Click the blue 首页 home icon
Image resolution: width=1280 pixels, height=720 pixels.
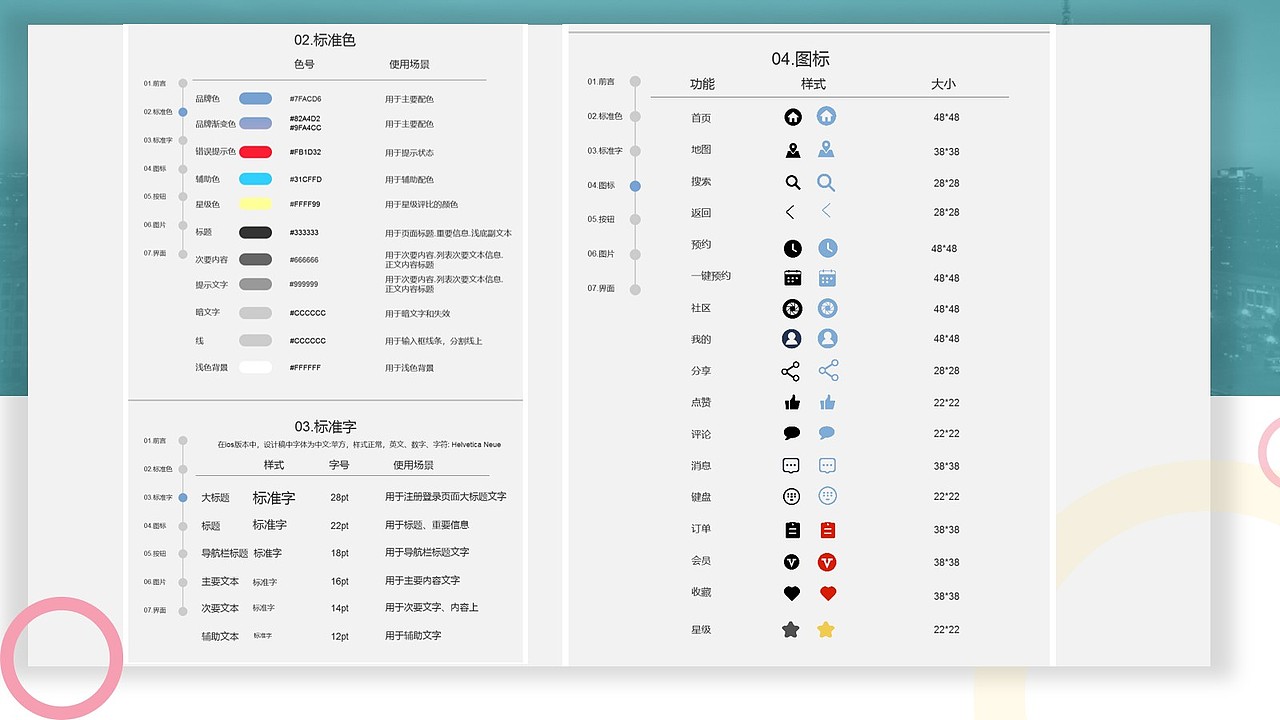pyautogui.click(x=826, y=116)
